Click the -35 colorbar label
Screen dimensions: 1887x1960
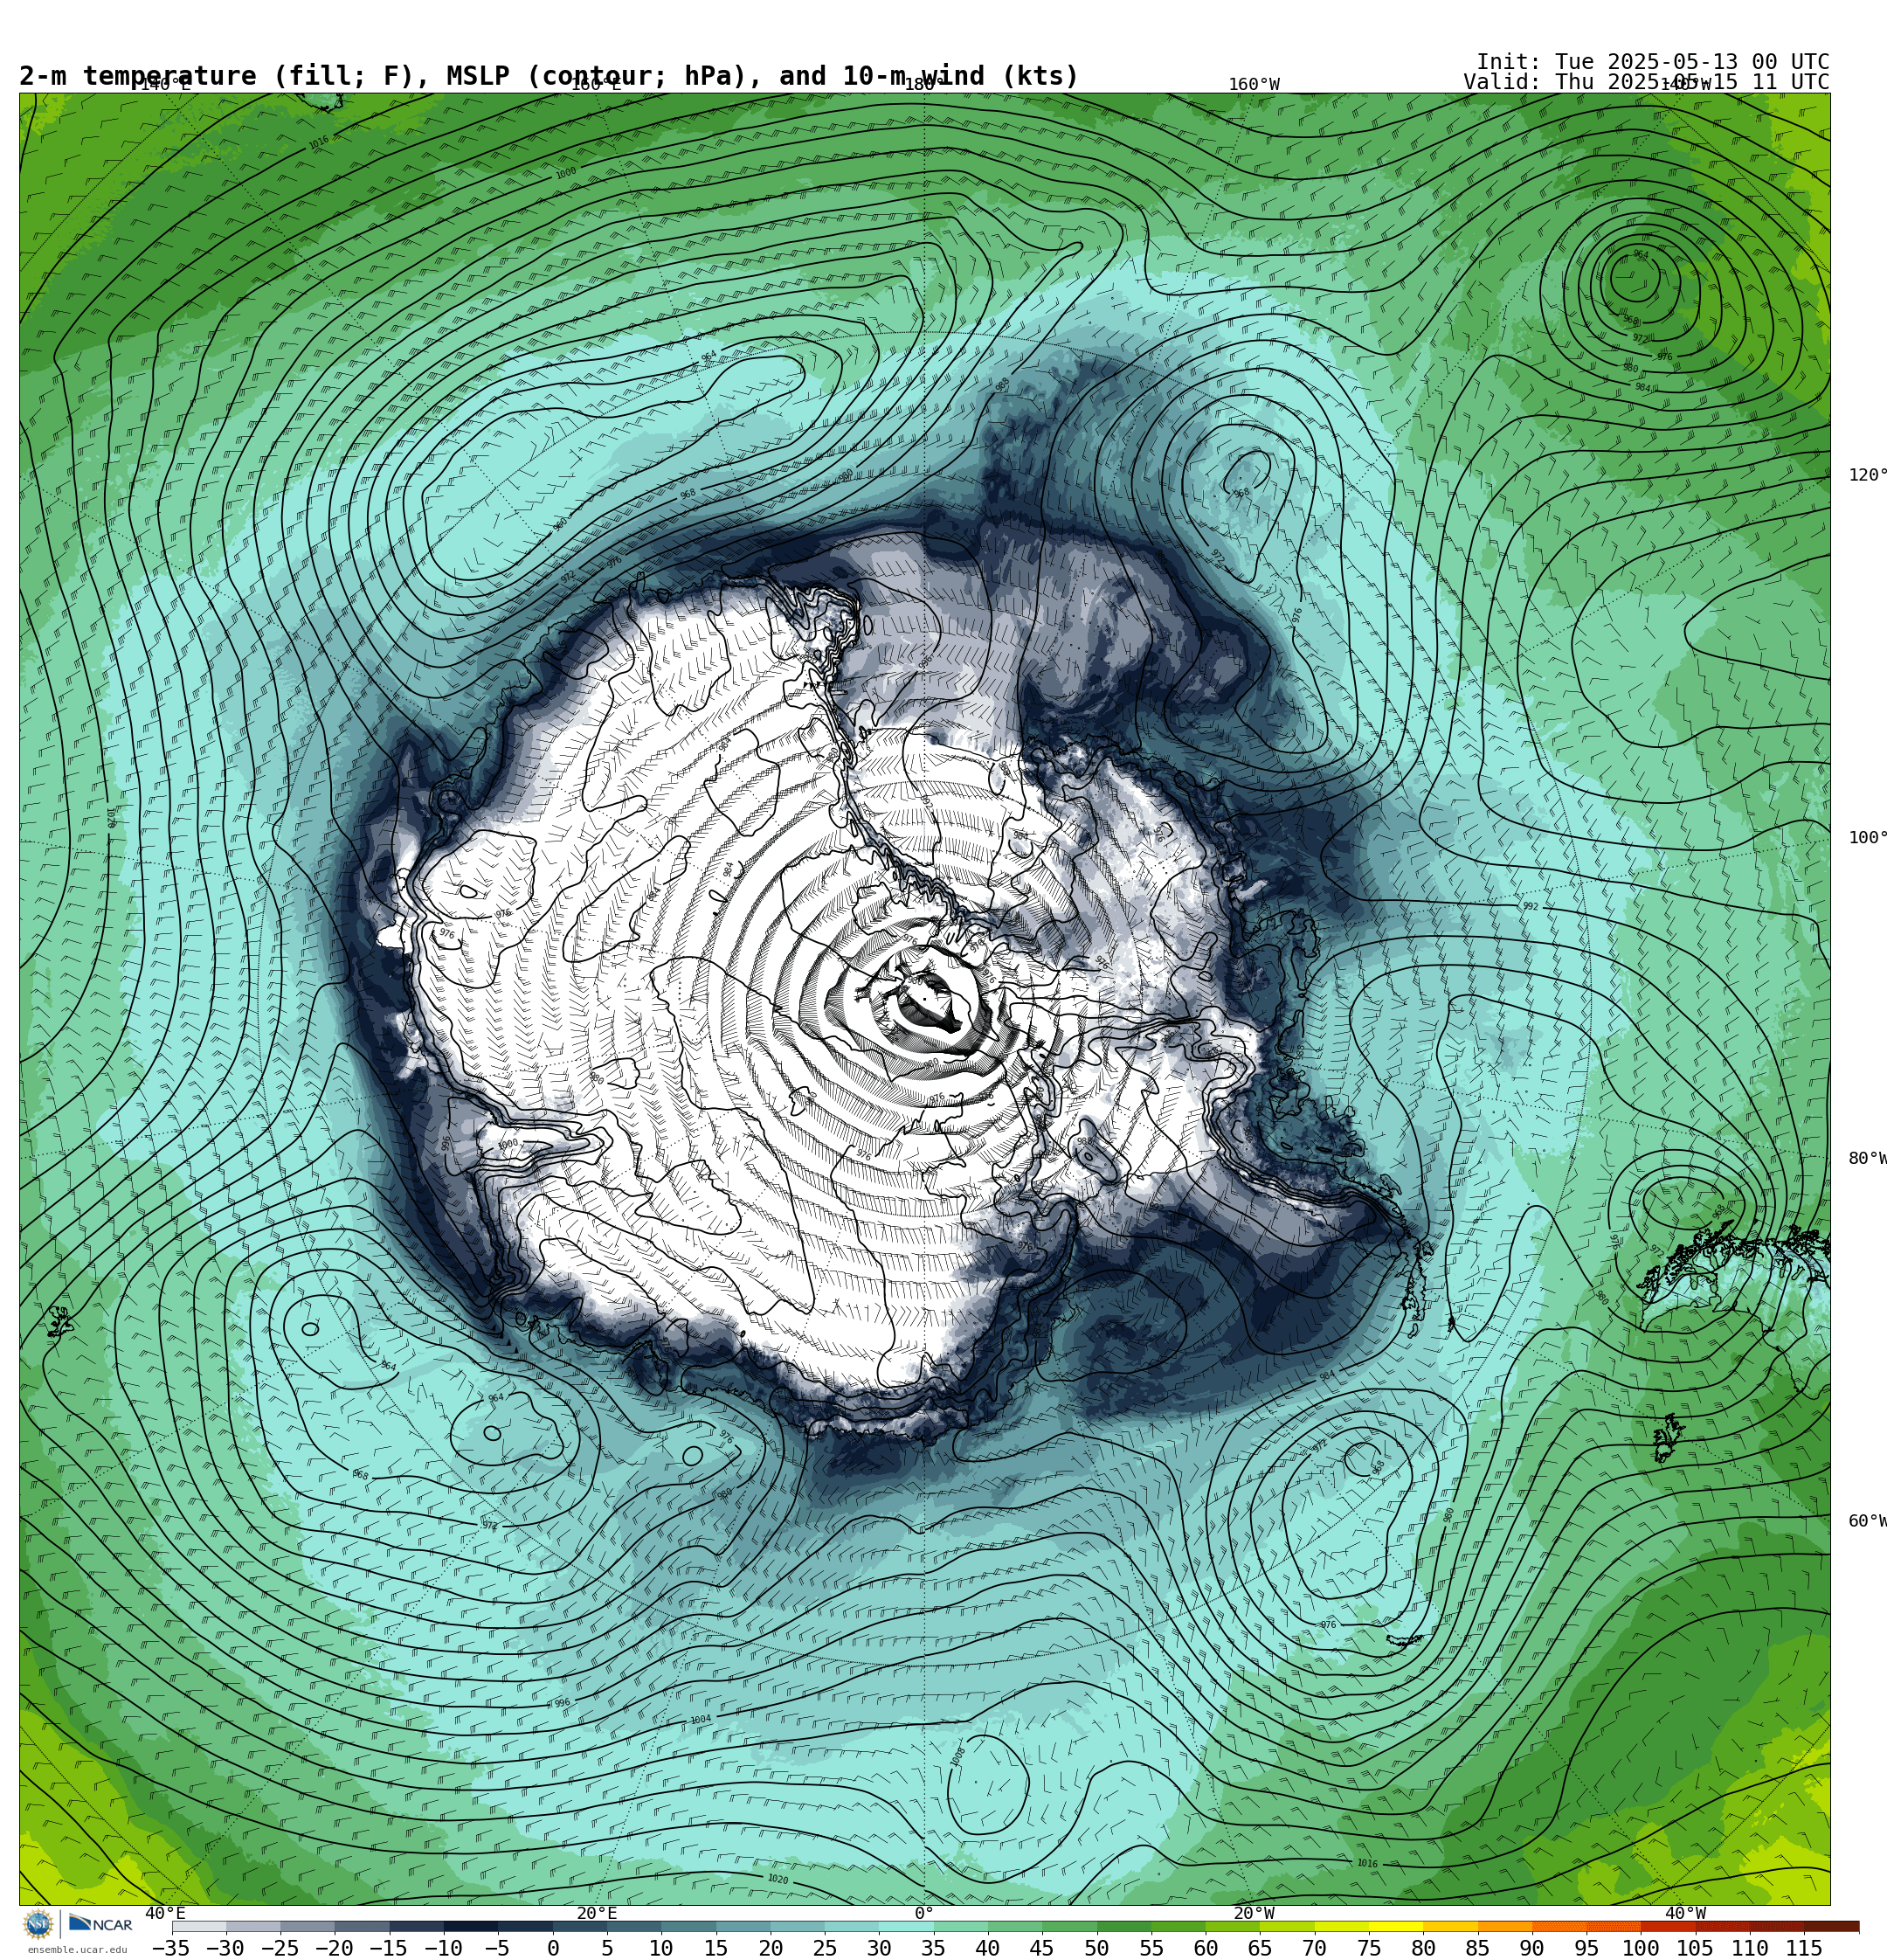170,1948
